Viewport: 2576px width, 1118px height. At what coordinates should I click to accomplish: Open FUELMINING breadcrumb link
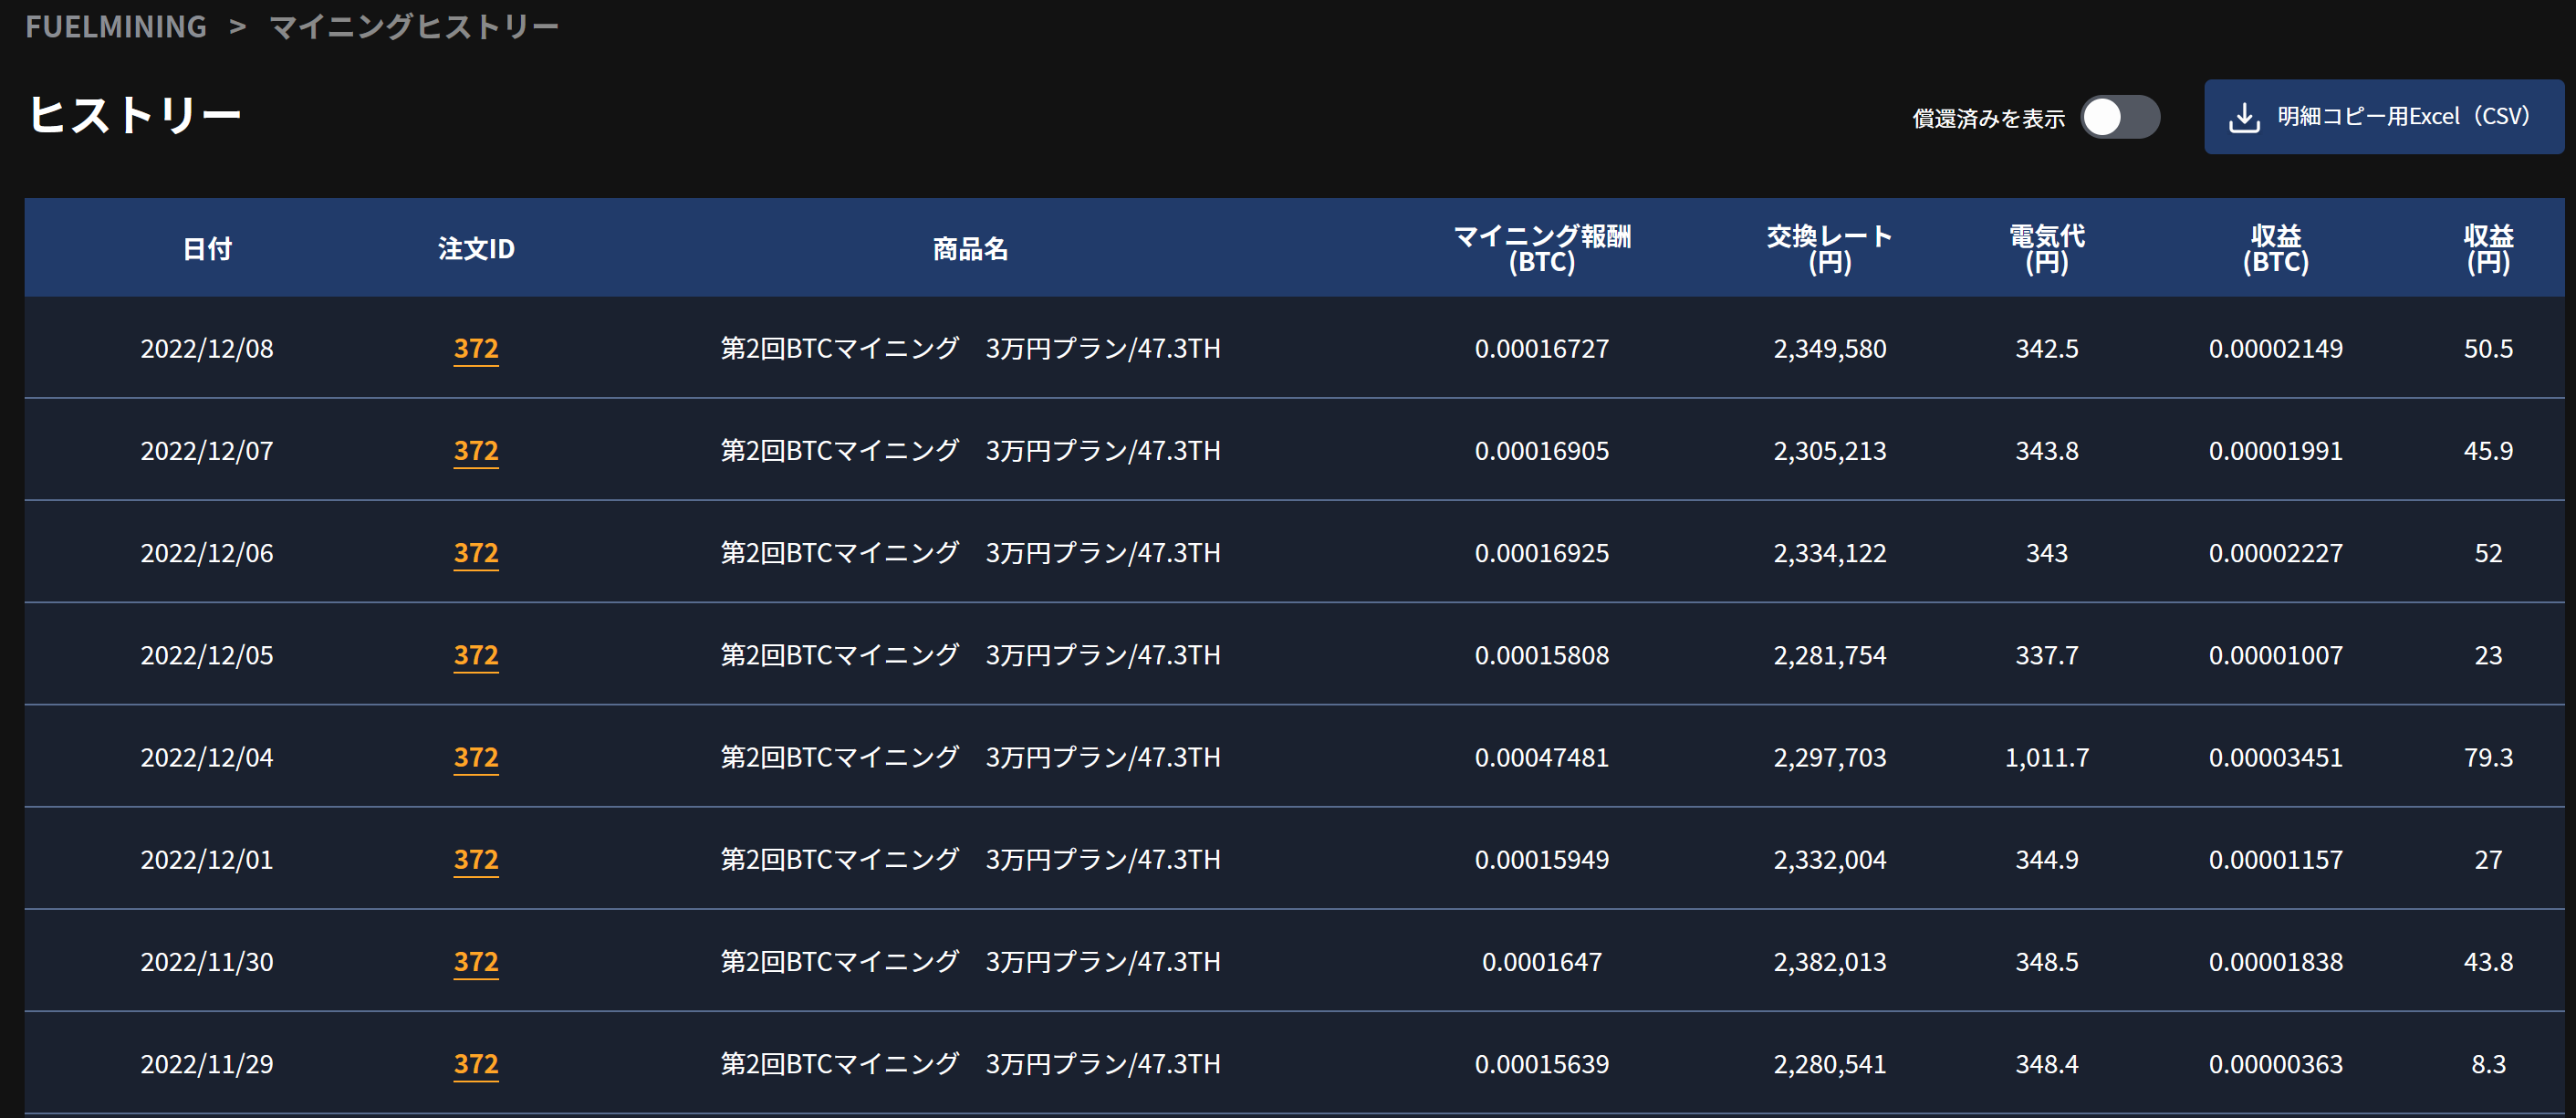tap(116, 27)
